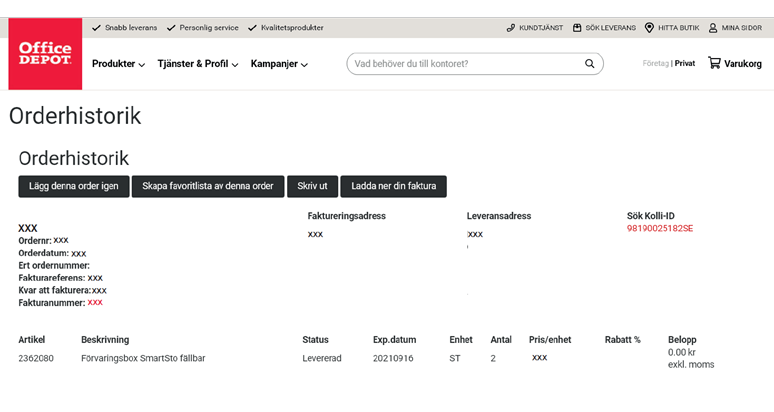Click 'Ladda ner din faktura' button
This screenshot has height=412, width=774.
click(393, 186)
